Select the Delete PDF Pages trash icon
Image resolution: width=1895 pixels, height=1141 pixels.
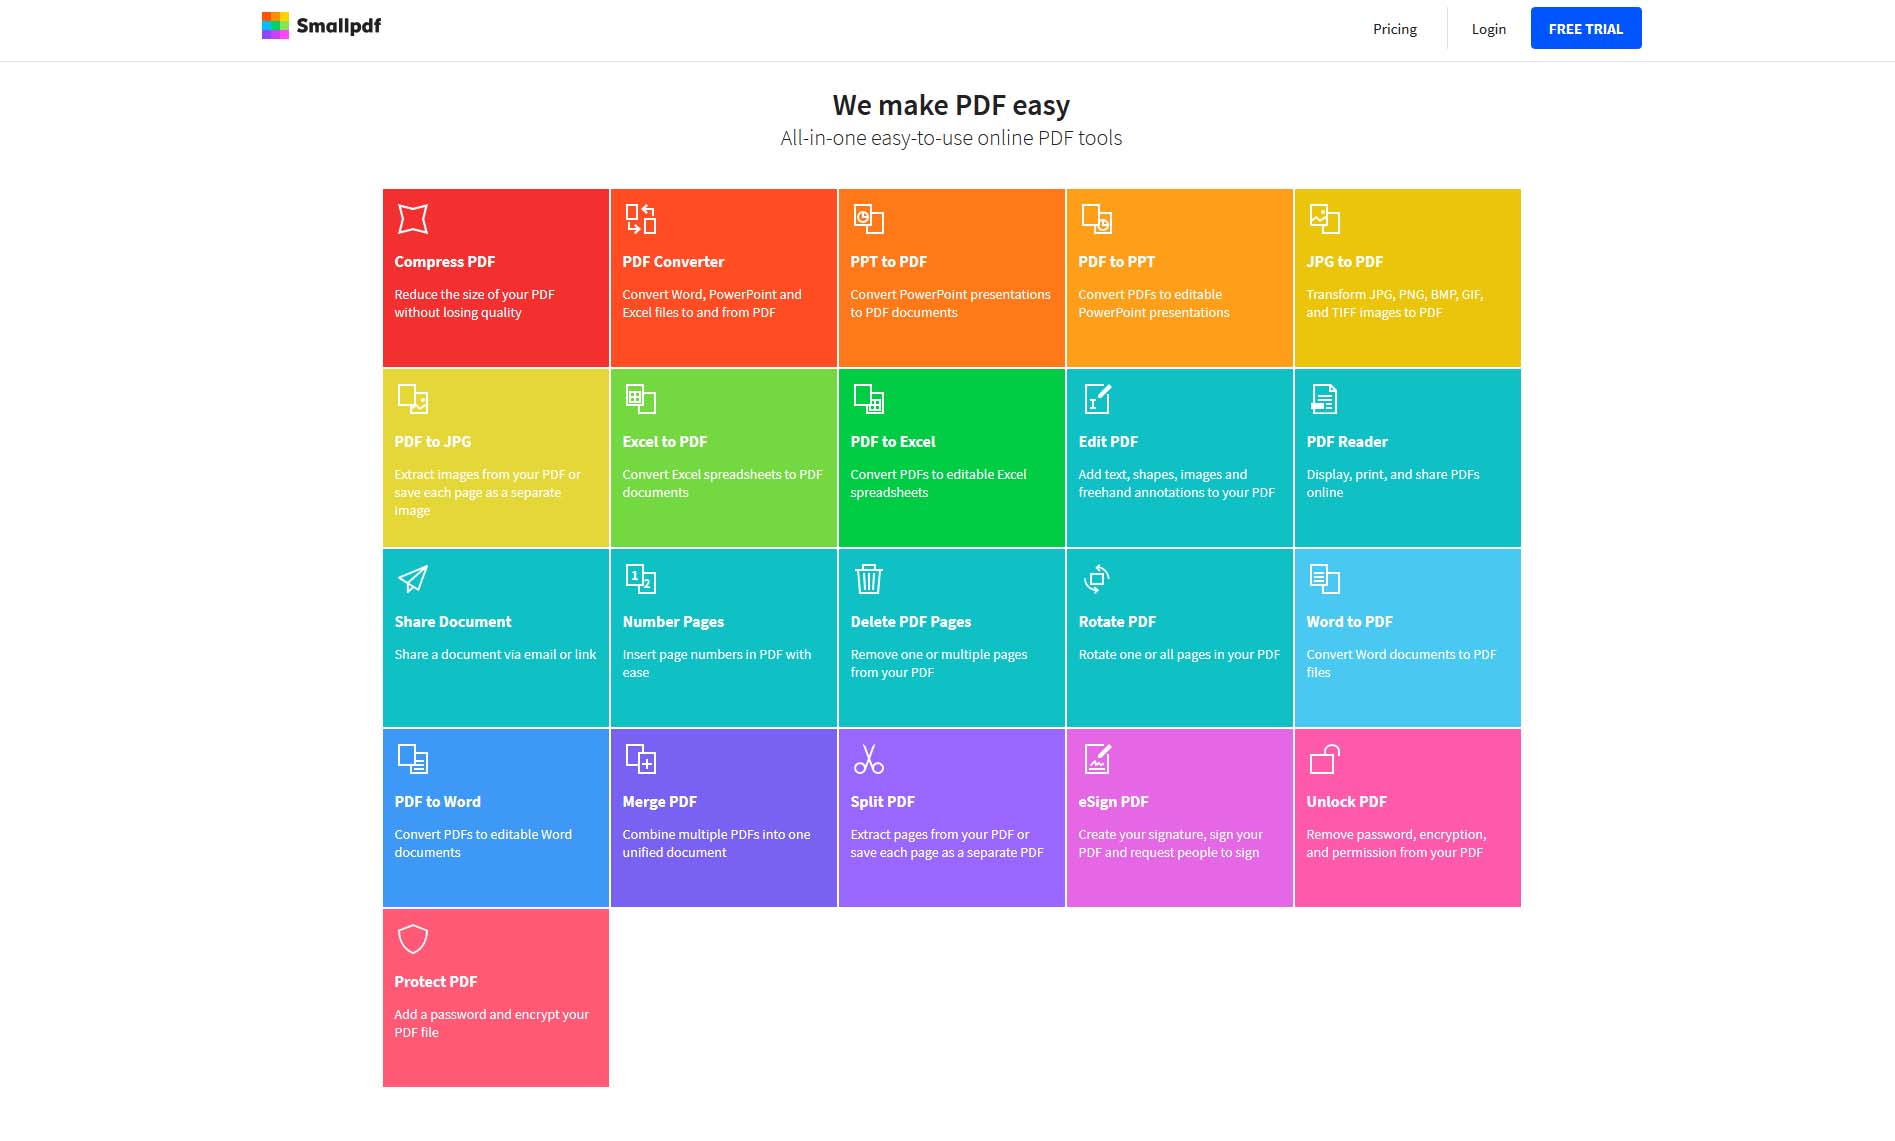868,579
